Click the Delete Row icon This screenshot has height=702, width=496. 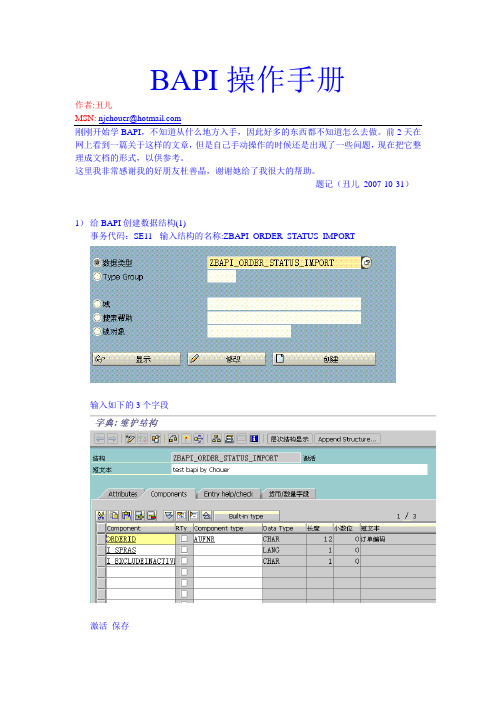[x=151, y=516]
